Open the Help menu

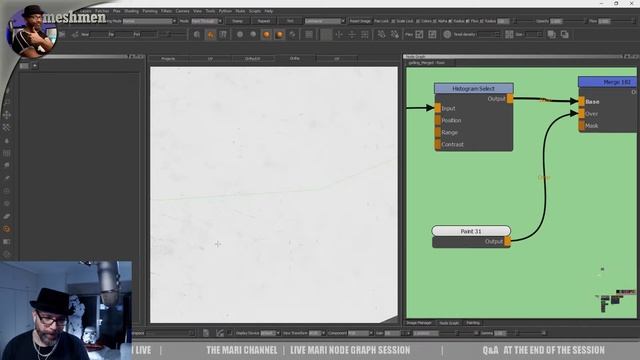click(x=269, y=11)
